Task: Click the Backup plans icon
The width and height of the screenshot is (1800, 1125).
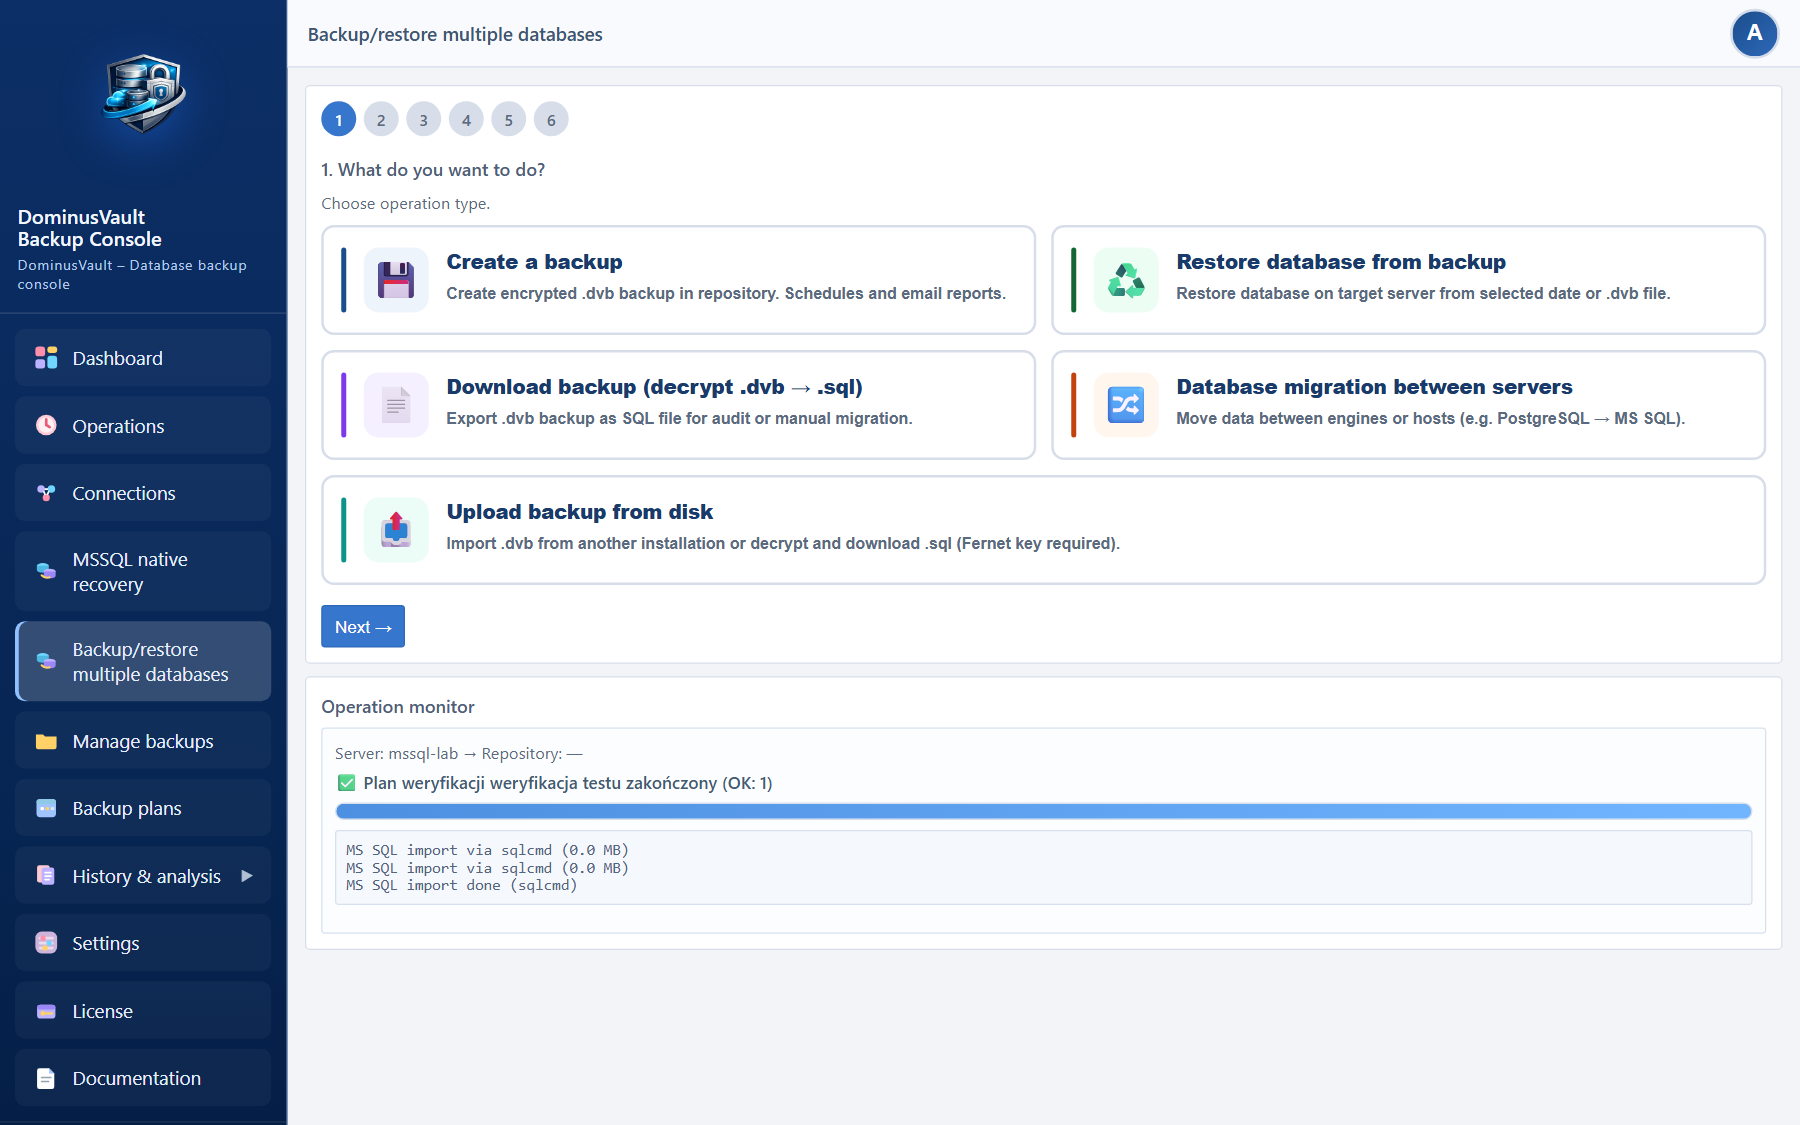Action: click(x=46, y=808)
